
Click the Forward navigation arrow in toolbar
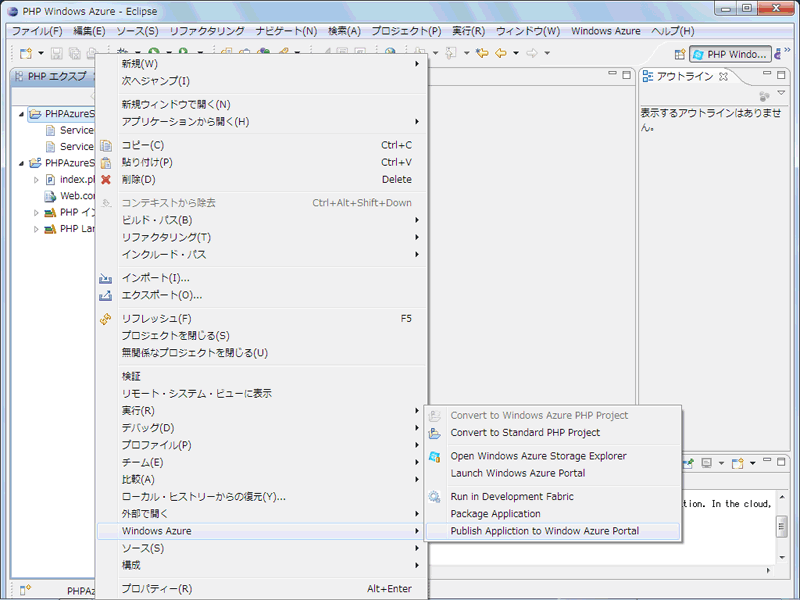532,53
